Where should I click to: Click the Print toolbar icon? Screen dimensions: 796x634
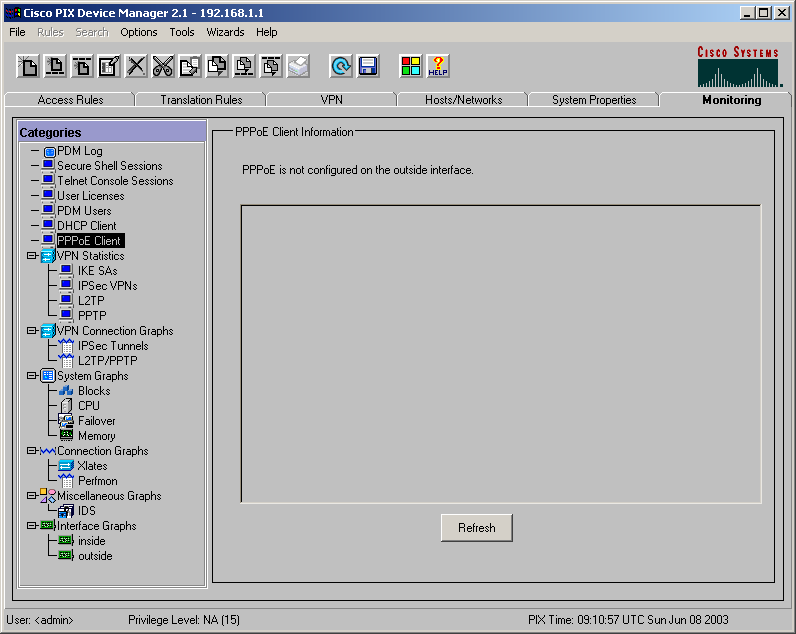coord(298,66)
